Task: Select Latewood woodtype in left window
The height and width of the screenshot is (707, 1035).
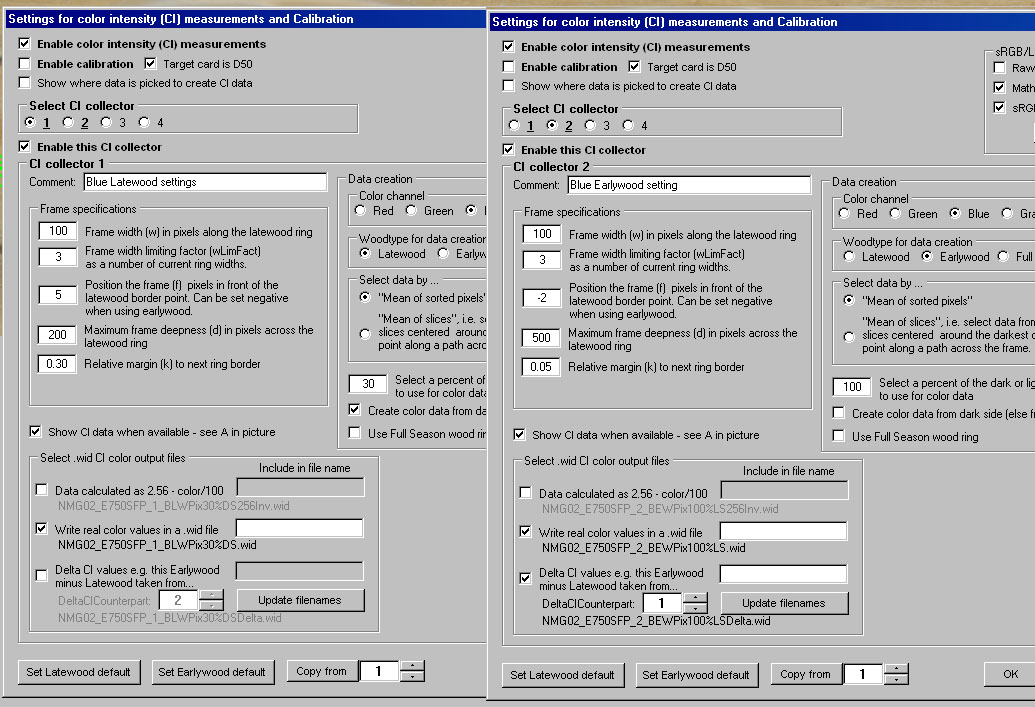Action: tap(365, 253)
